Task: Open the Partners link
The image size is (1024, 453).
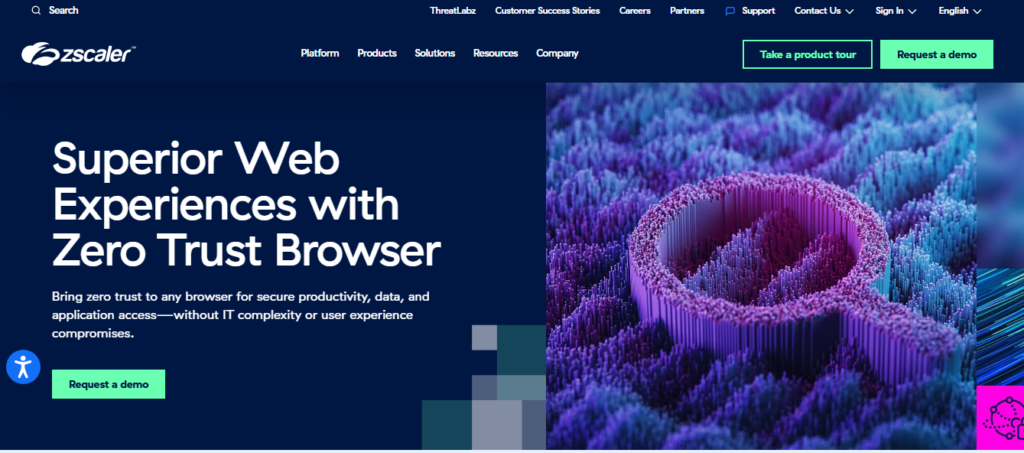Action: pyautogui.click(x=687, y=10)
